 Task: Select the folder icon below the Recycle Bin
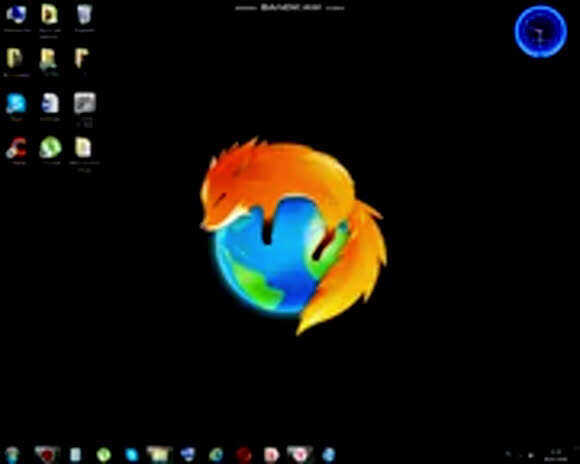[x=82, y=58]
